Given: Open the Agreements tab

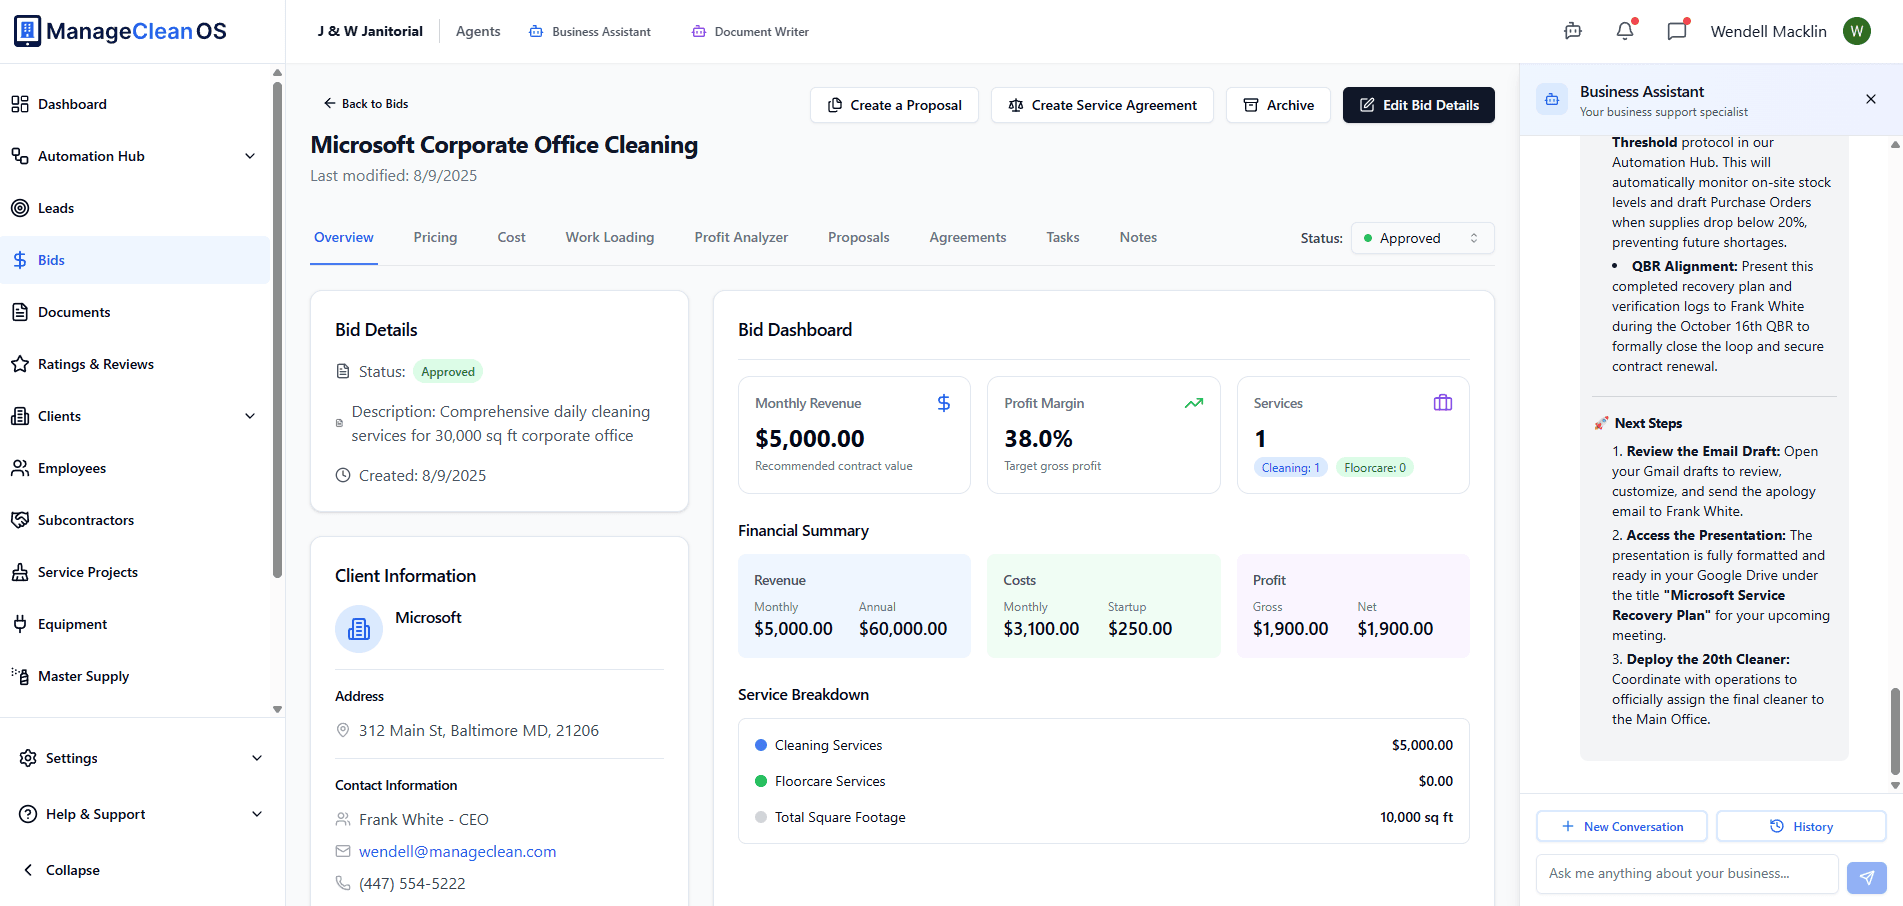Looking at the screenshot, I should 968,237.
